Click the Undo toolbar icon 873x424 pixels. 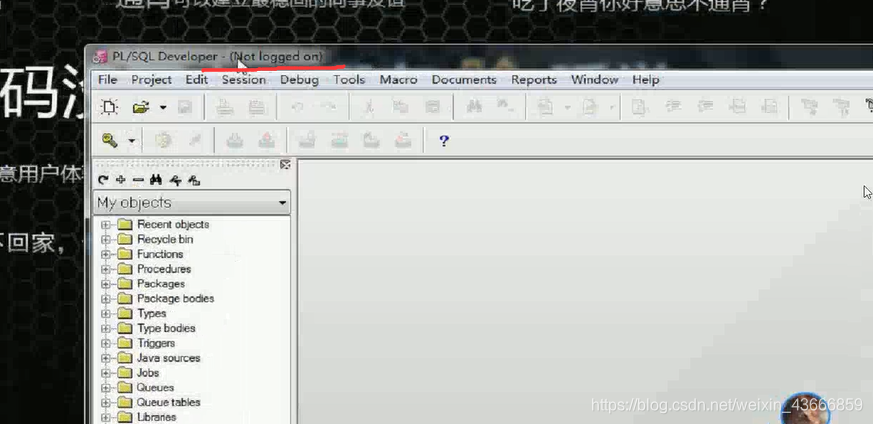pyautogui.click(x=297, y=107)
